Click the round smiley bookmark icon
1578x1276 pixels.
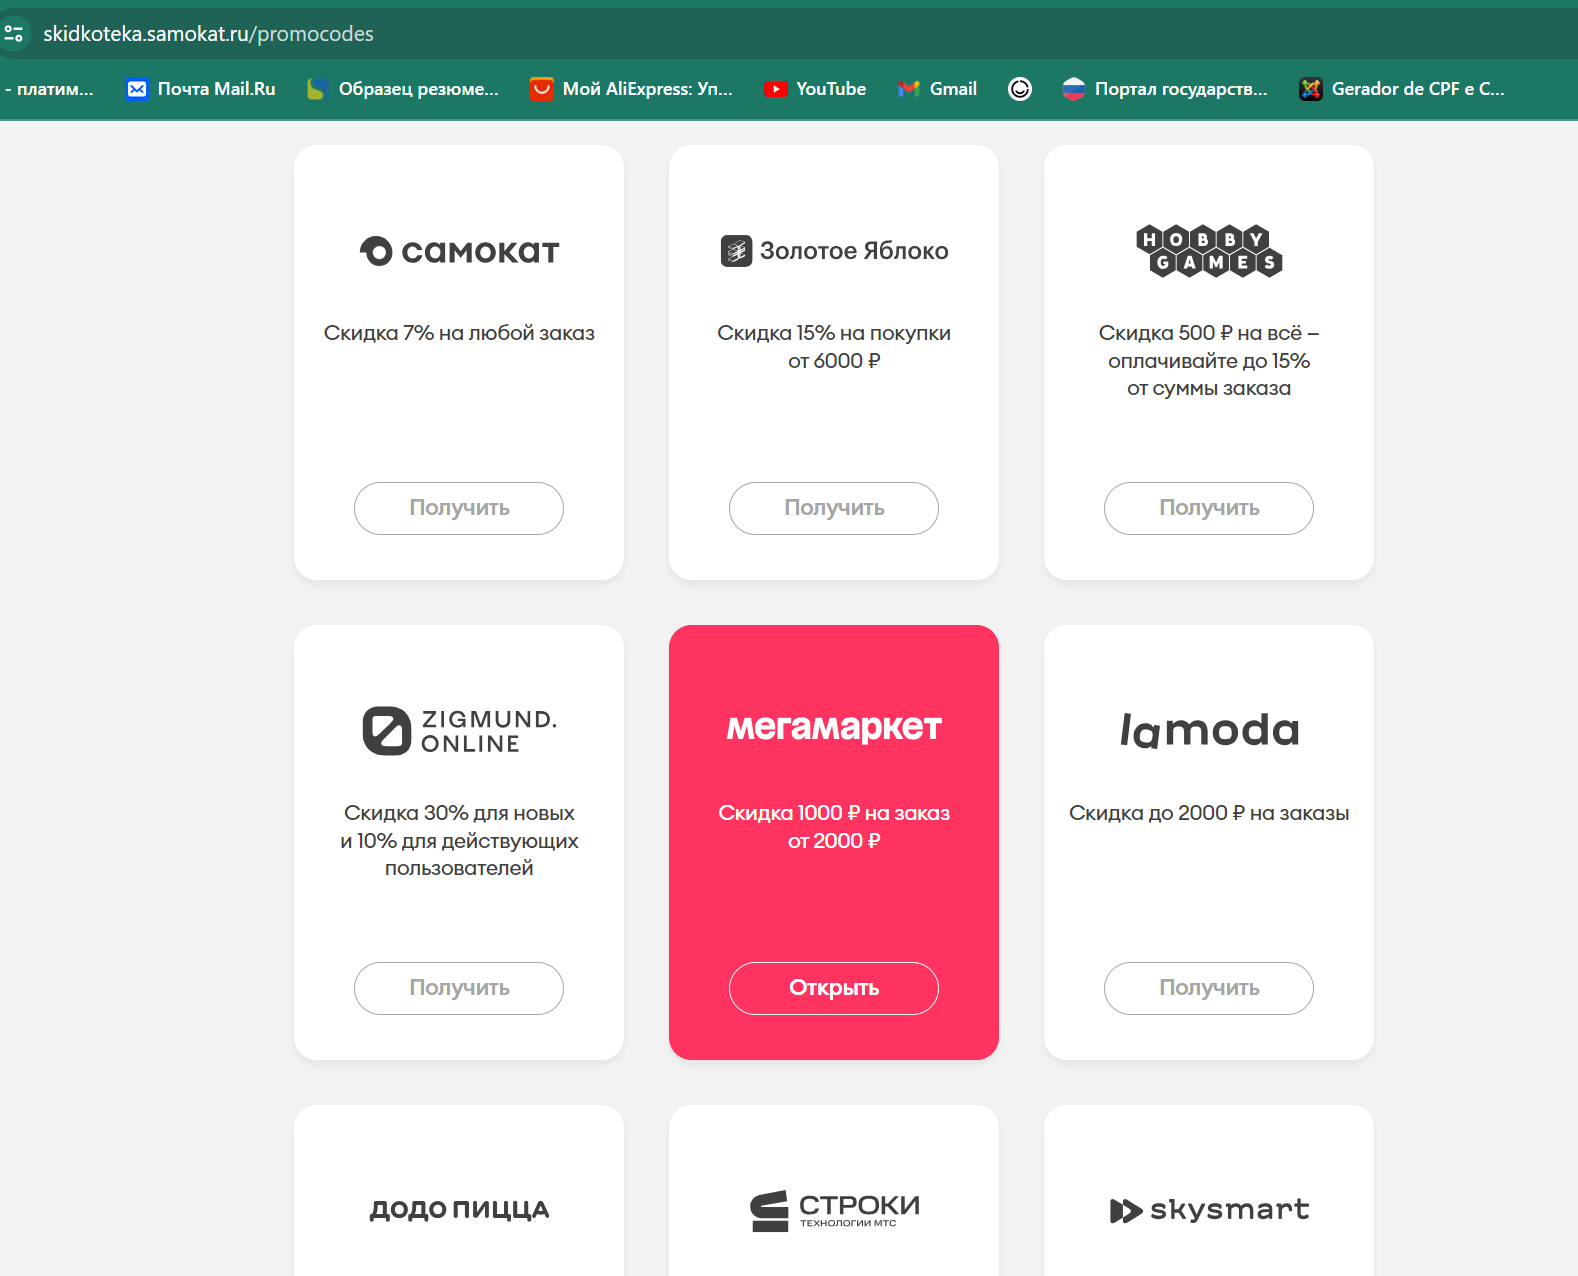1020,89
